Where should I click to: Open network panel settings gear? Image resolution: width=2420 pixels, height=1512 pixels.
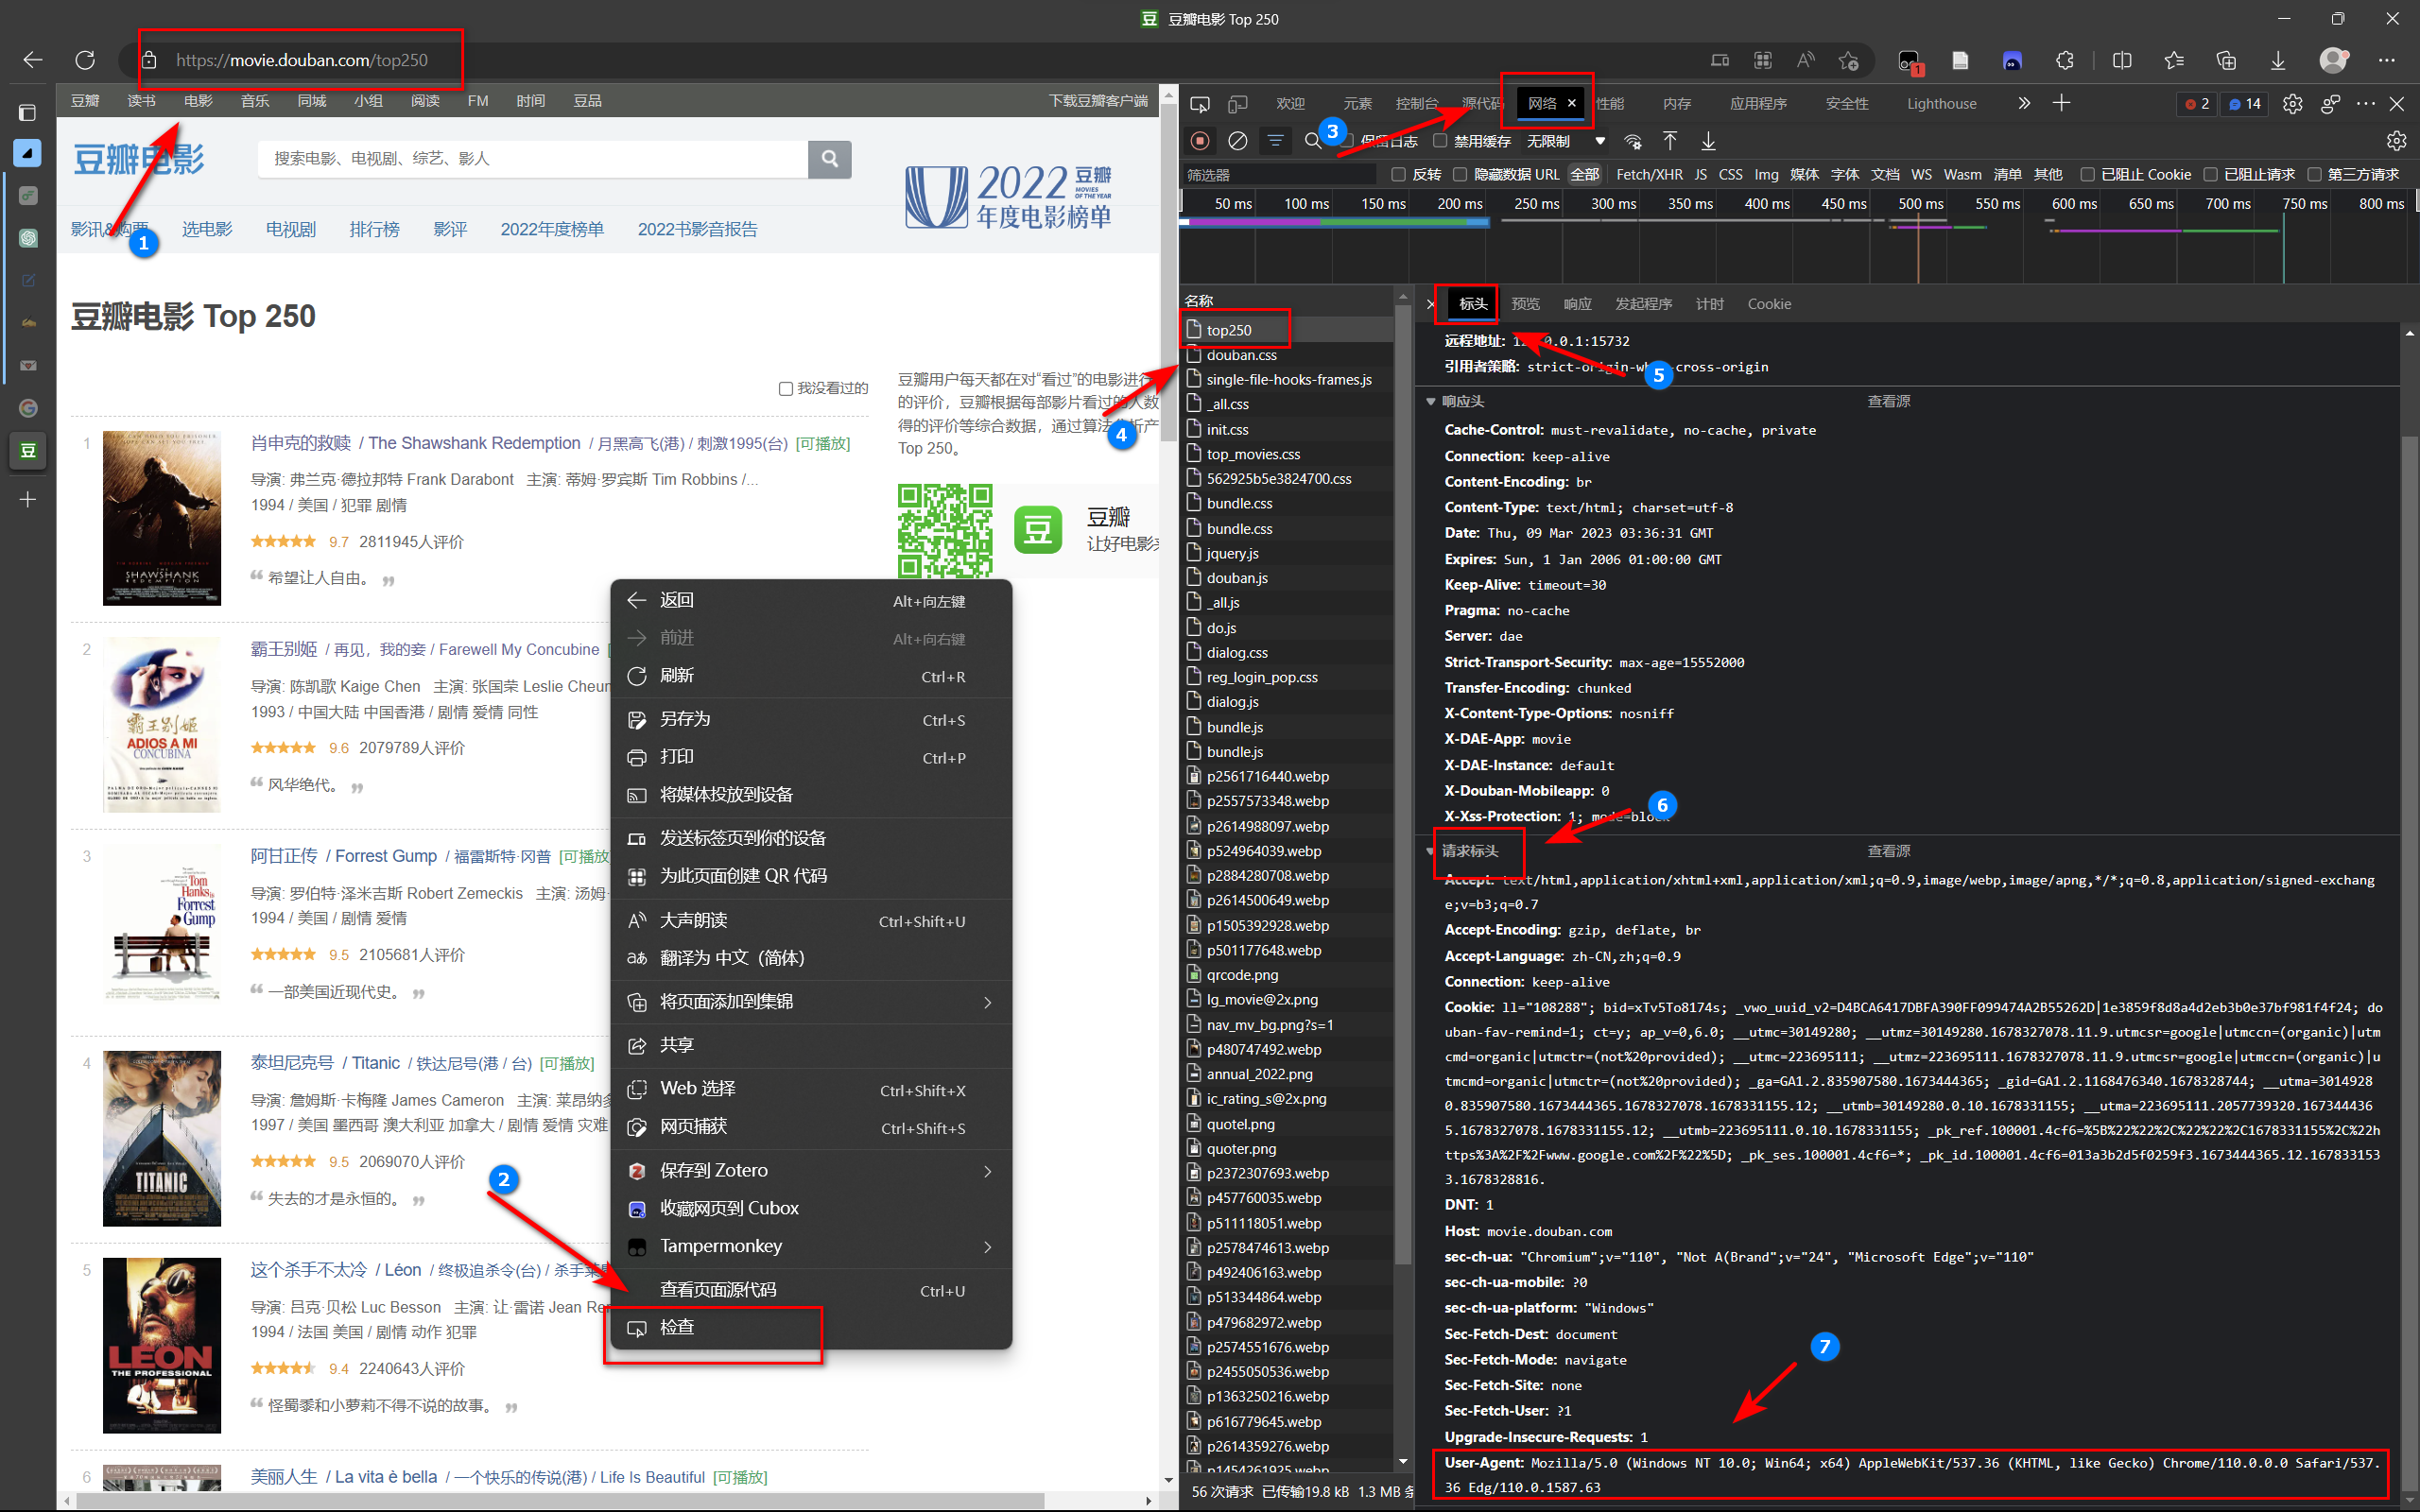2397,141
